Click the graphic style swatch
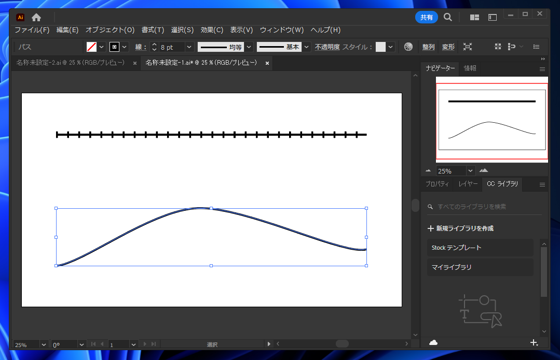Image resolution: width=560 pixels, height=360 pixels. pos(381,47)
